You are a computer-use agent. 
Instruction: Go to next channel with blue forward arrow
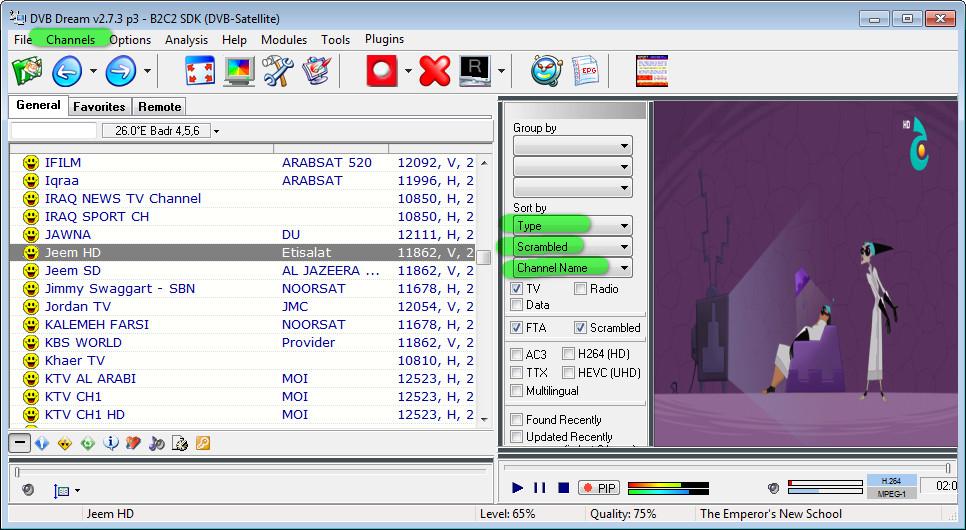pos(121,71)
